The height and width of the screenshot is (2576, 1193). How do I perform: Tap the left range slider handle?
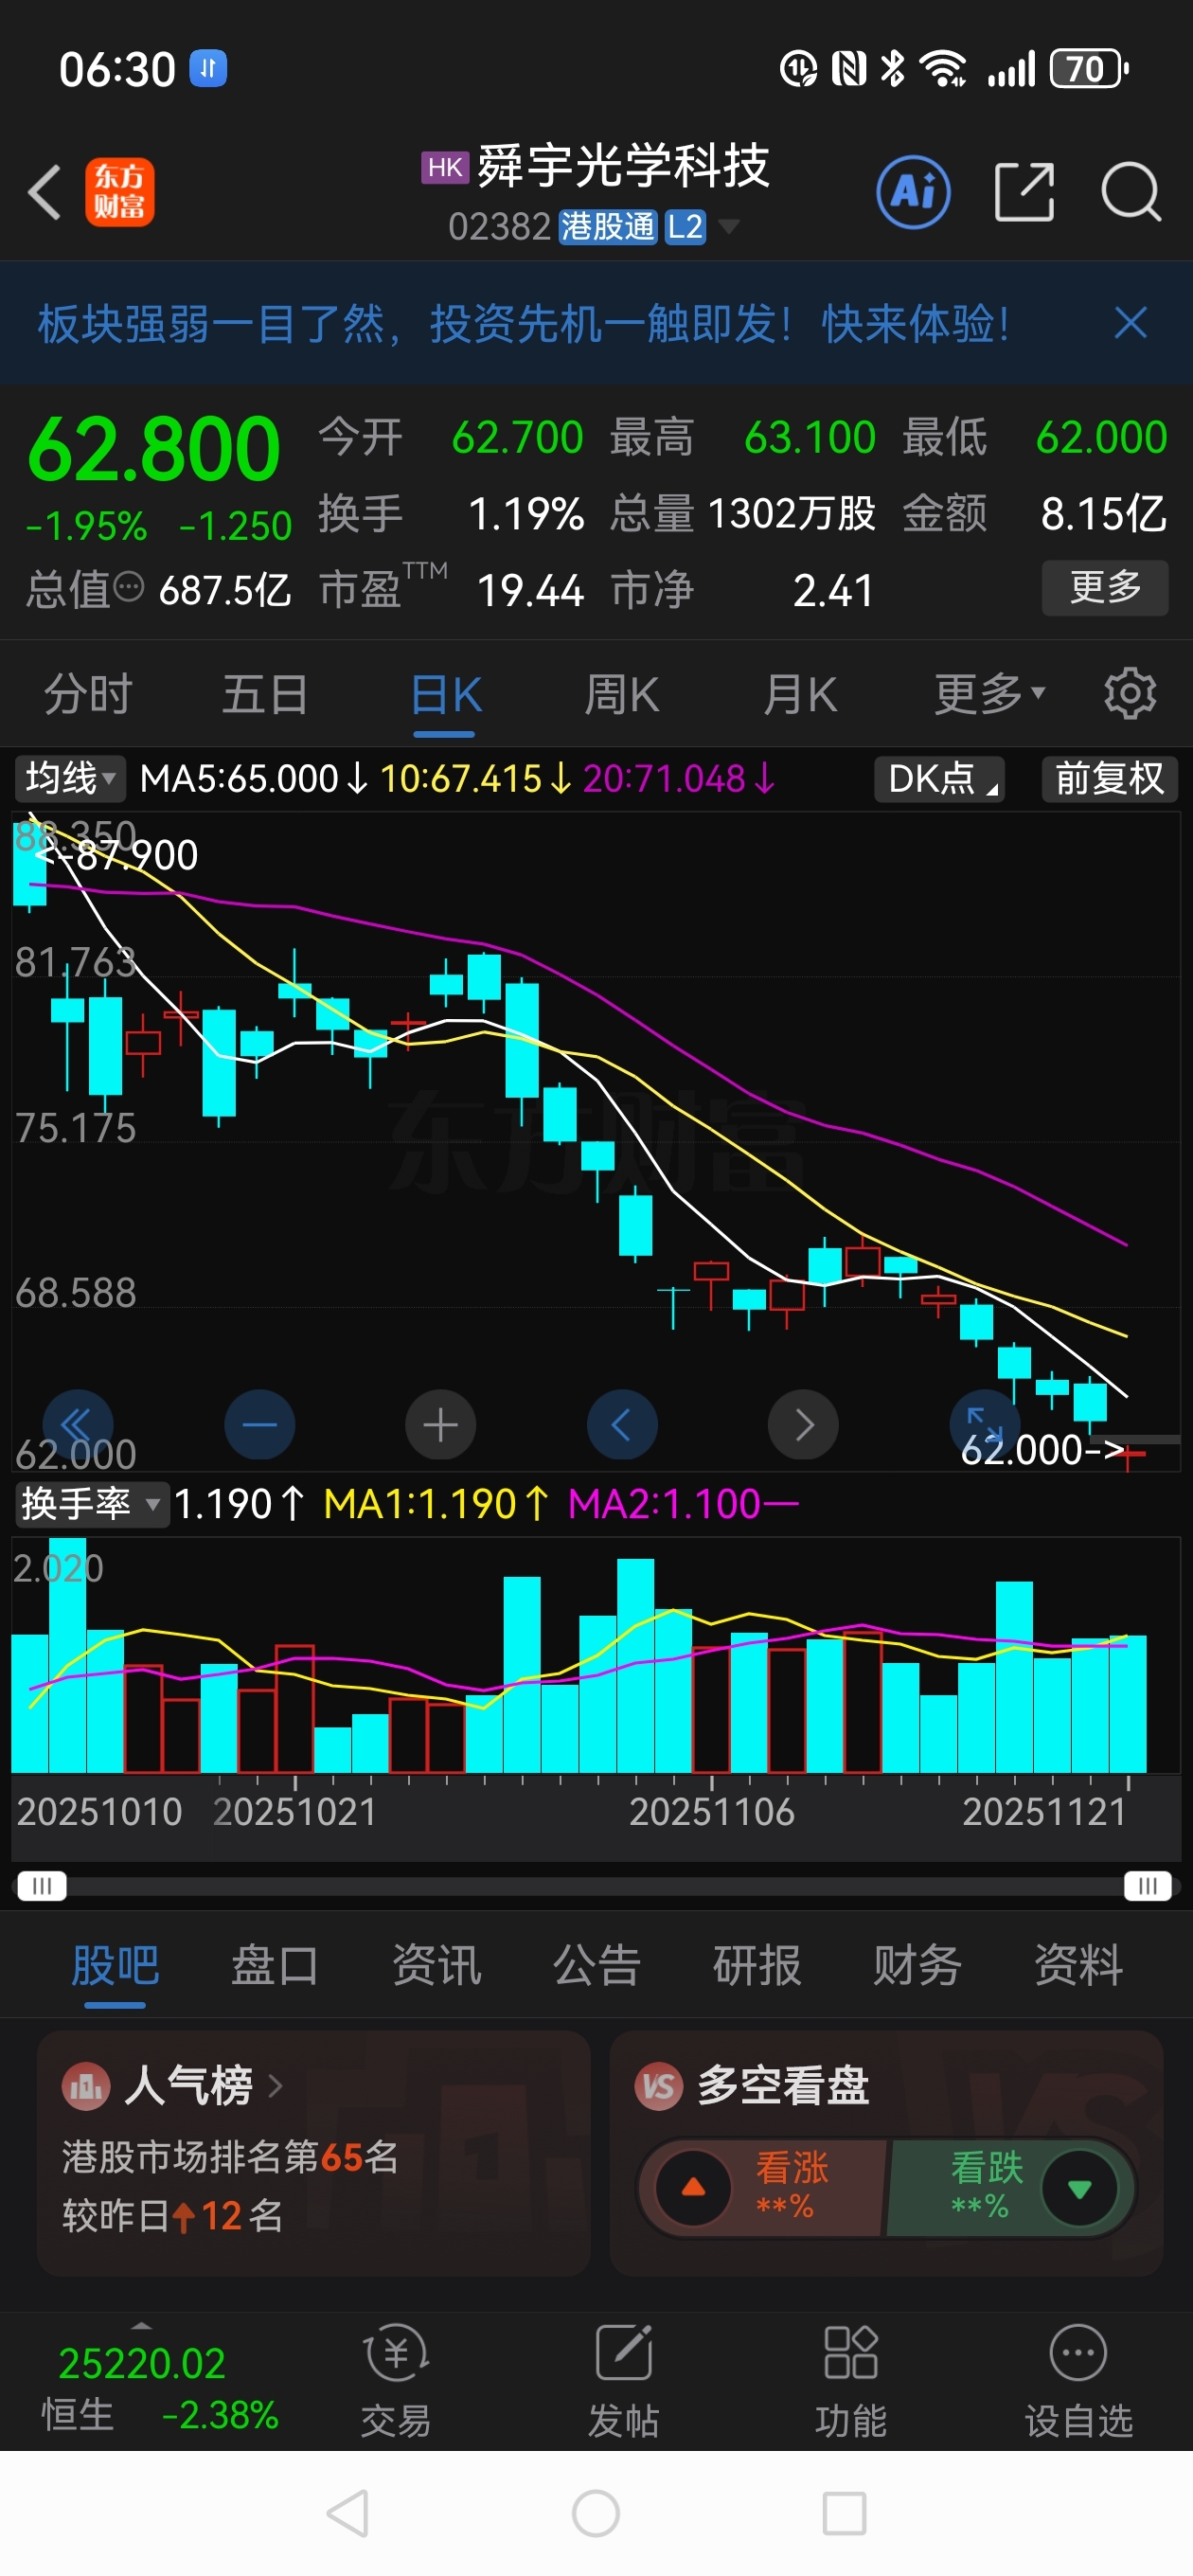pyautogui.click(x=41, y=1886)
